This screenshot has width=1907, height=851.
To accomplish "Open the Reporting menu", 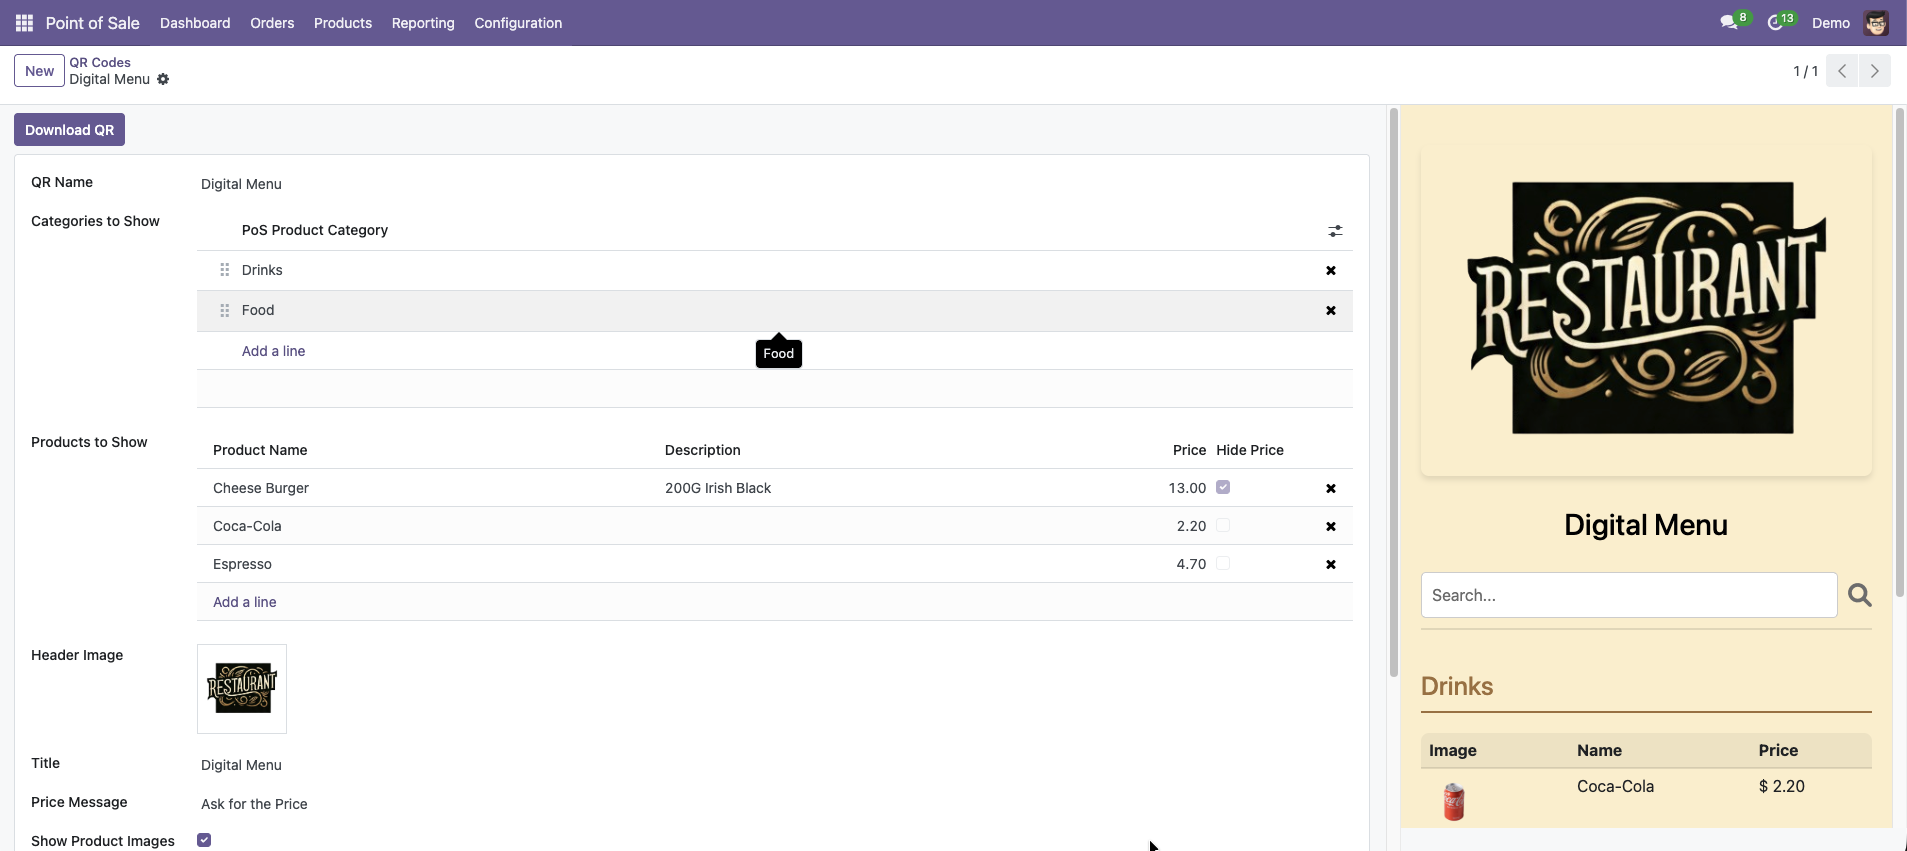I will coord(423,23).
